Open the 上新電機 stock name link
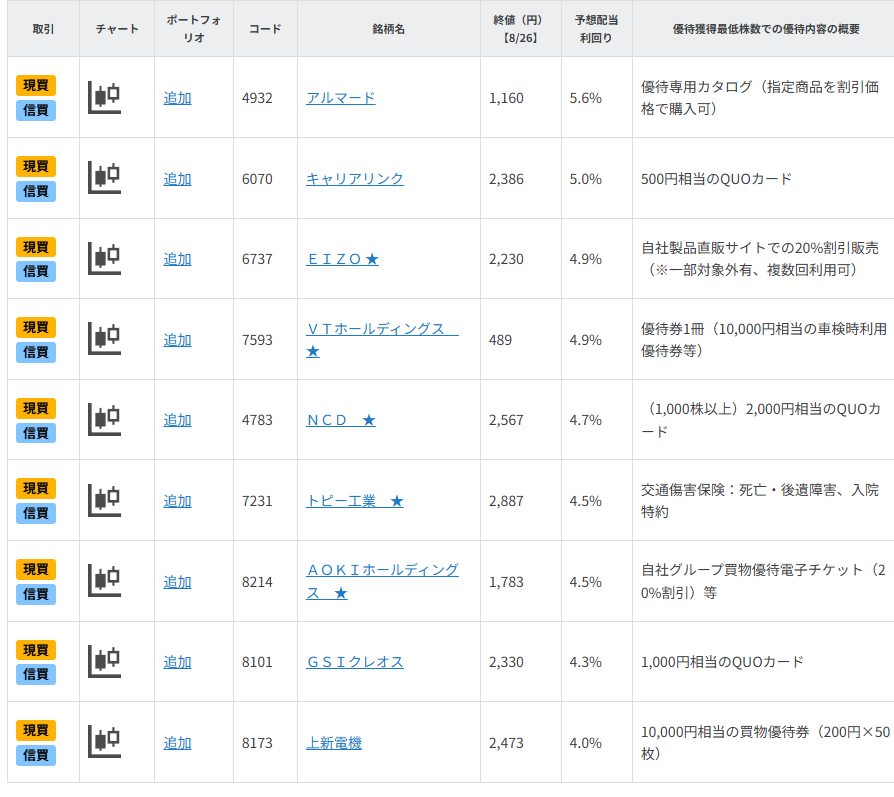The image size is (894, 797). (333, 743)
